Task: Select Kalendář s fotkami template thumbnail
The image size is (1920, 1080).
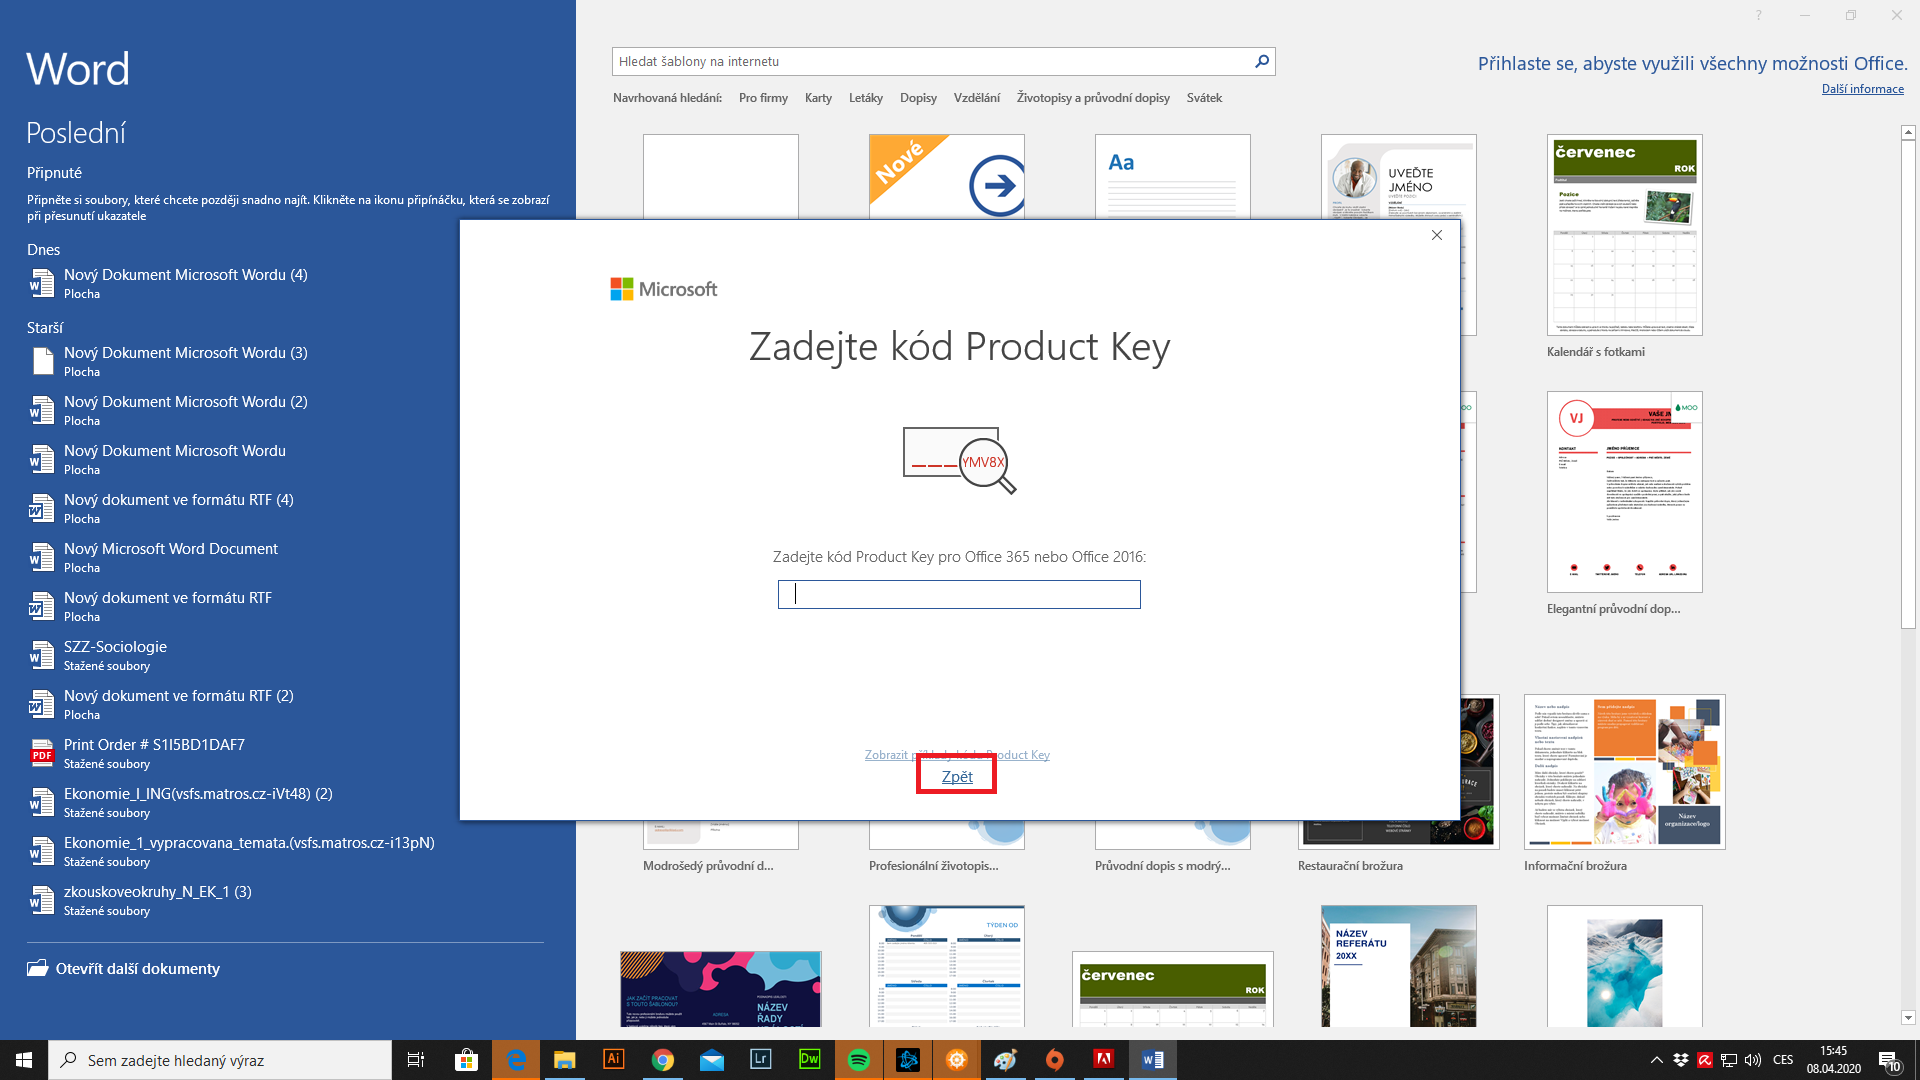Action: 1624,235
